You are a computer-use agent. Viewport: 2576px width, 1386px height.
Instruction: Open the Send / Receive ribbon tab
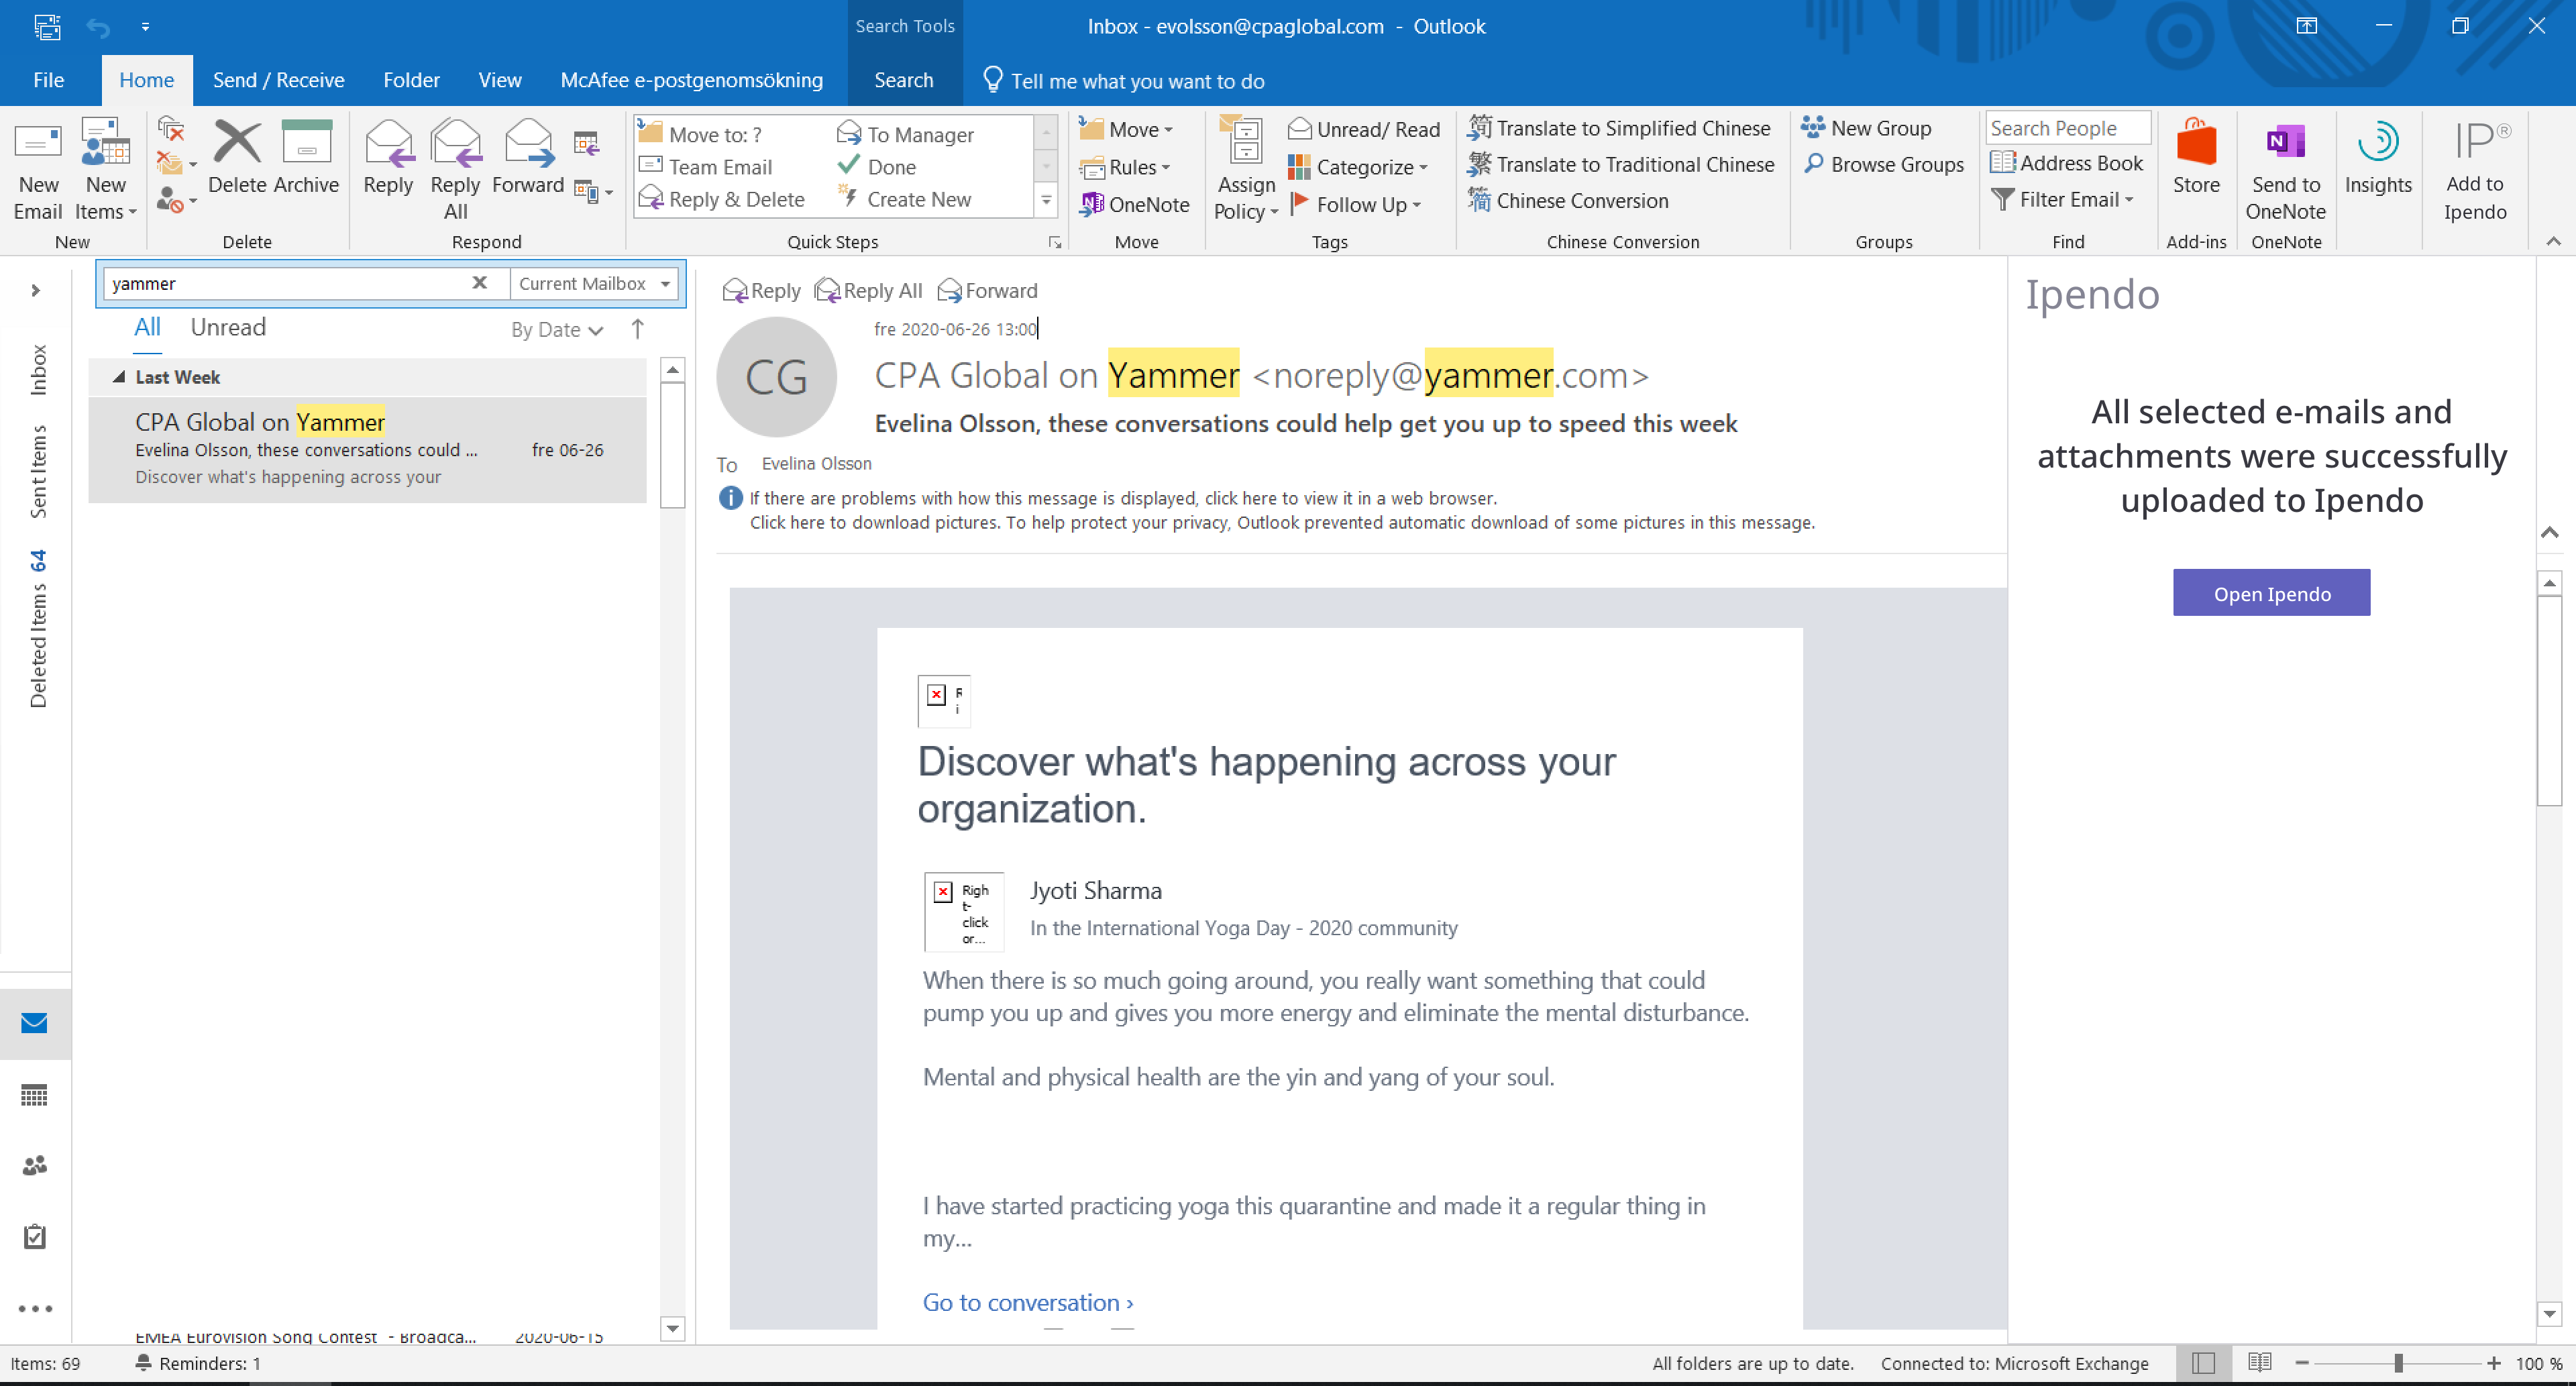click(278, 80)
